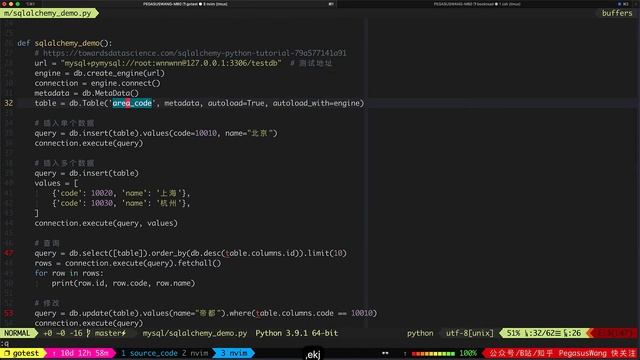Click red line number 47 in gutter

click(x=9, y=253)
